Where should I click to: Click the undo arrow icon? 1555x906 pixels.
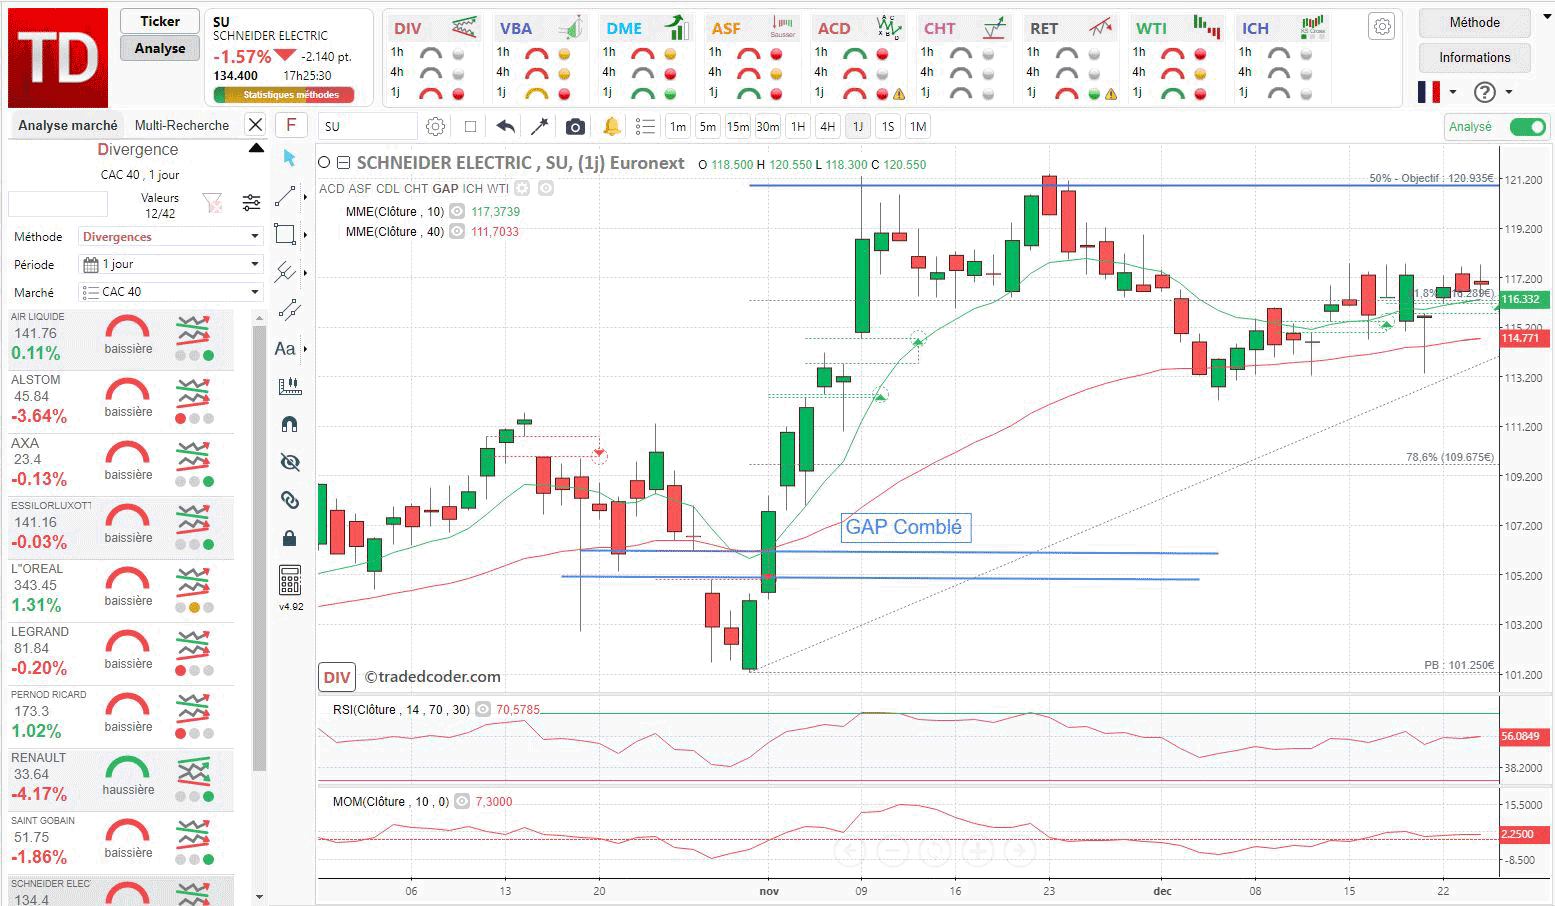point(505,127)
